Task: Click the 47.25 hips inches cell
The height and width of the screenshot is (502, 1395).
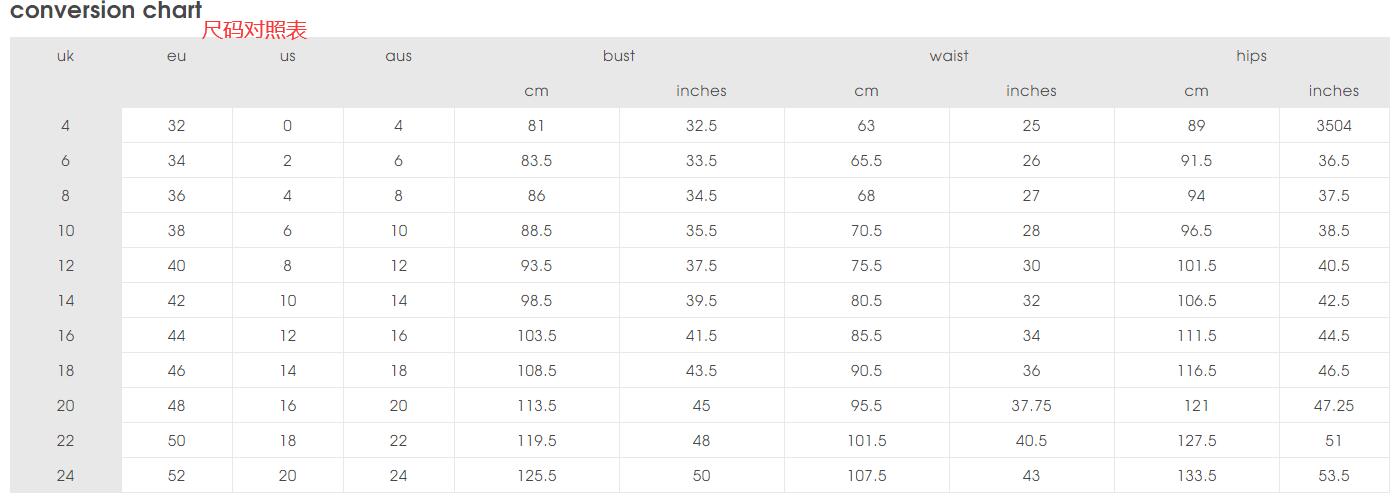Action: click(1333, 406)
